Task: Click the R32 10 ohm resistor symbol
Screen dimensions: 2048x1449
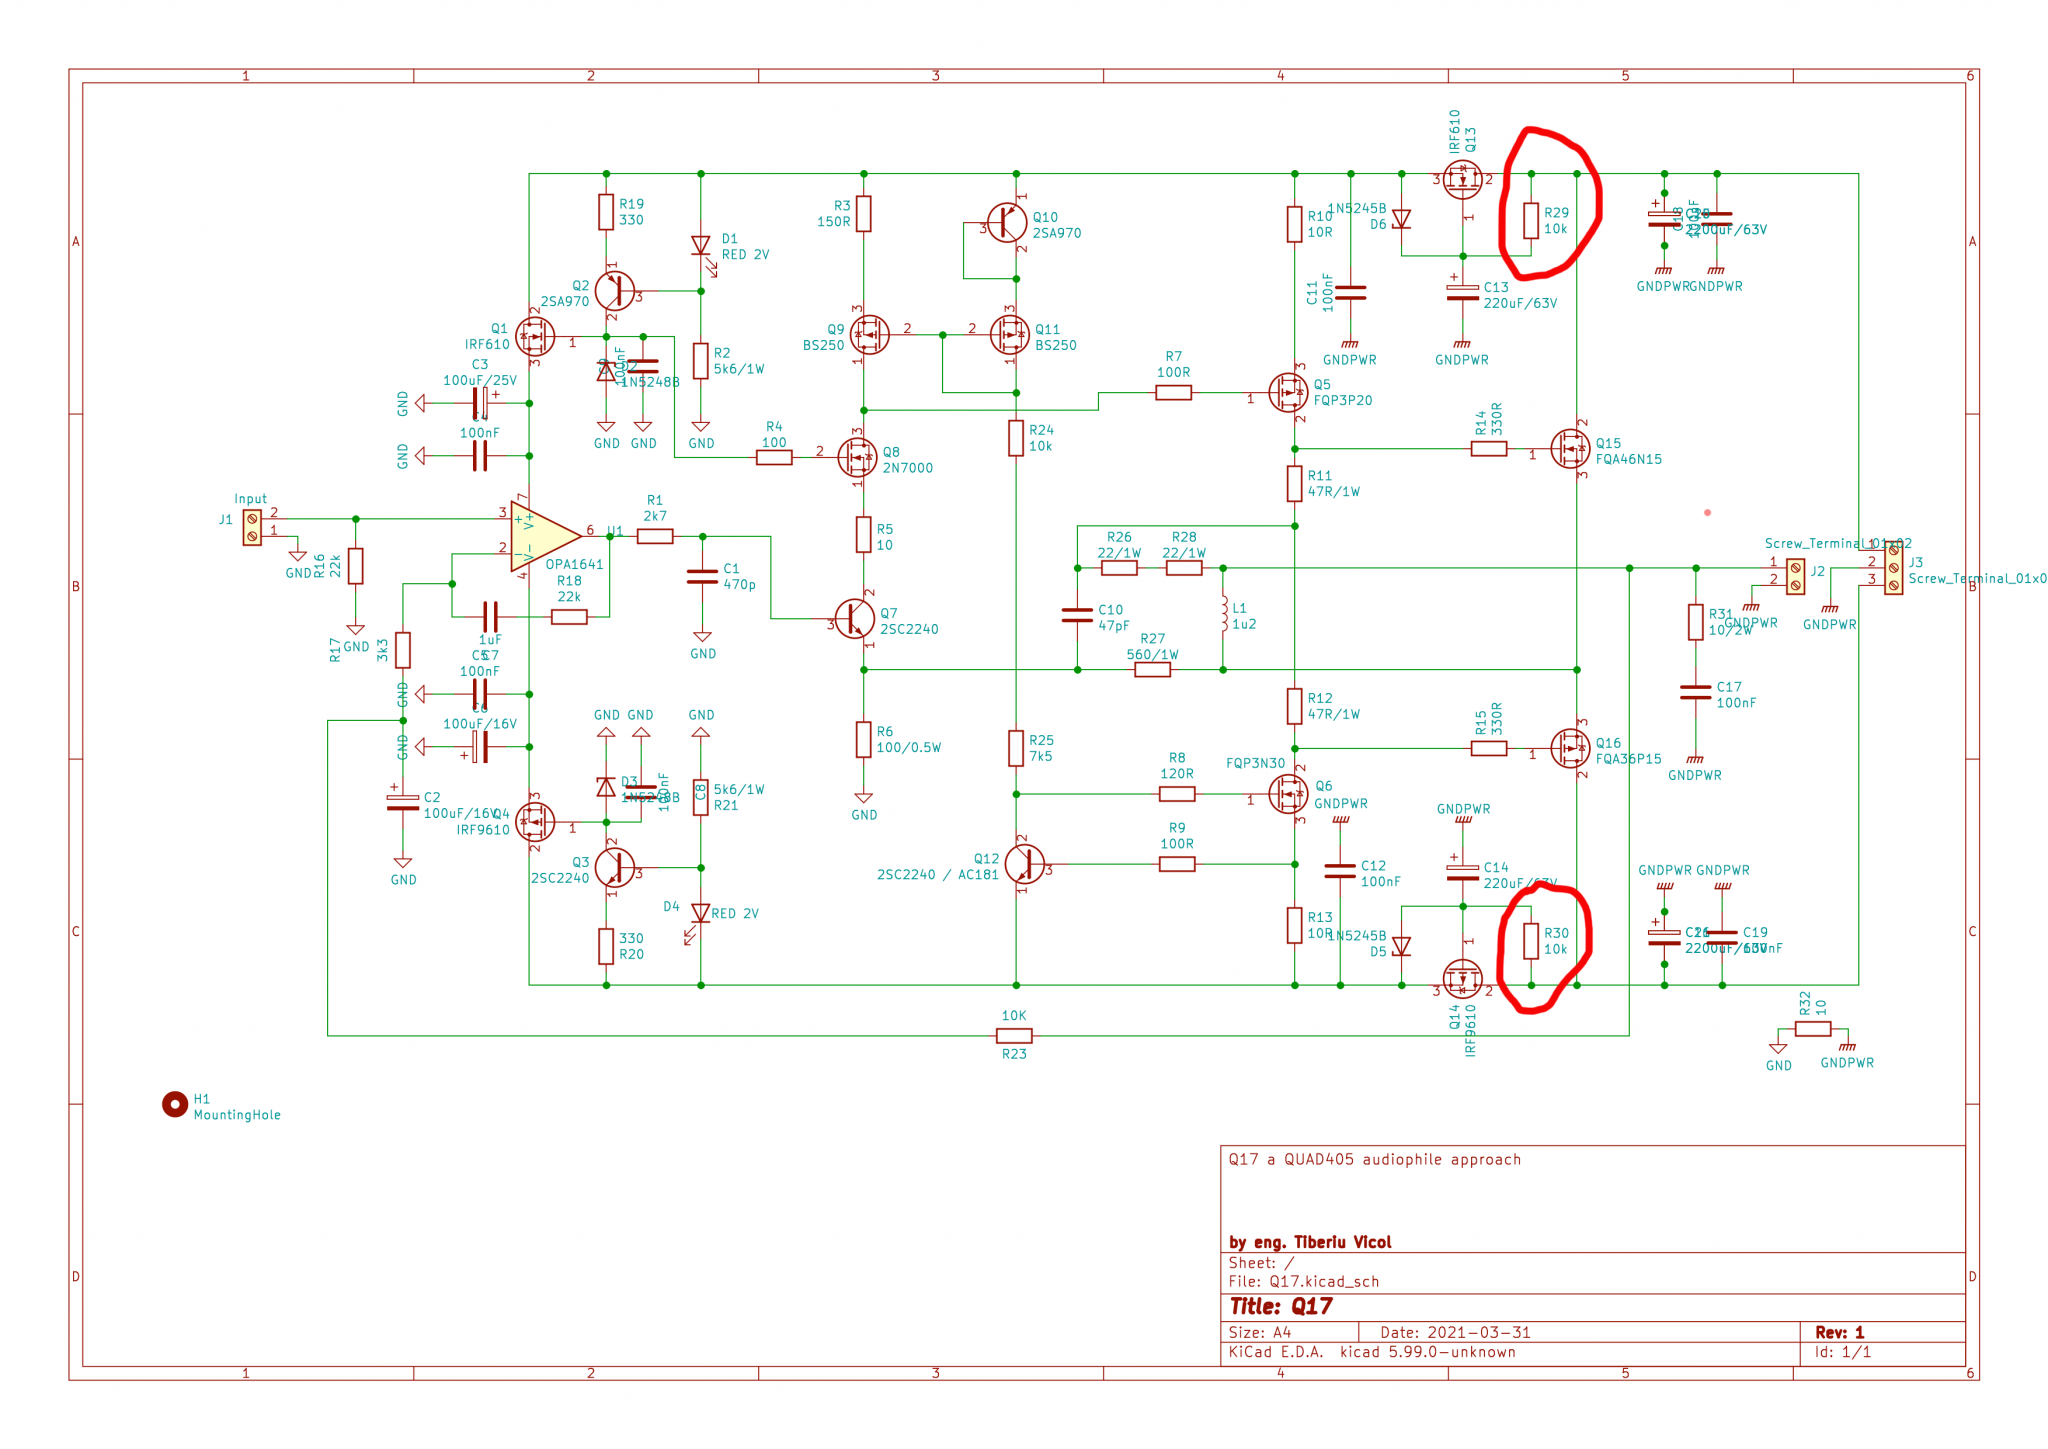Action: (1813, 1029)
